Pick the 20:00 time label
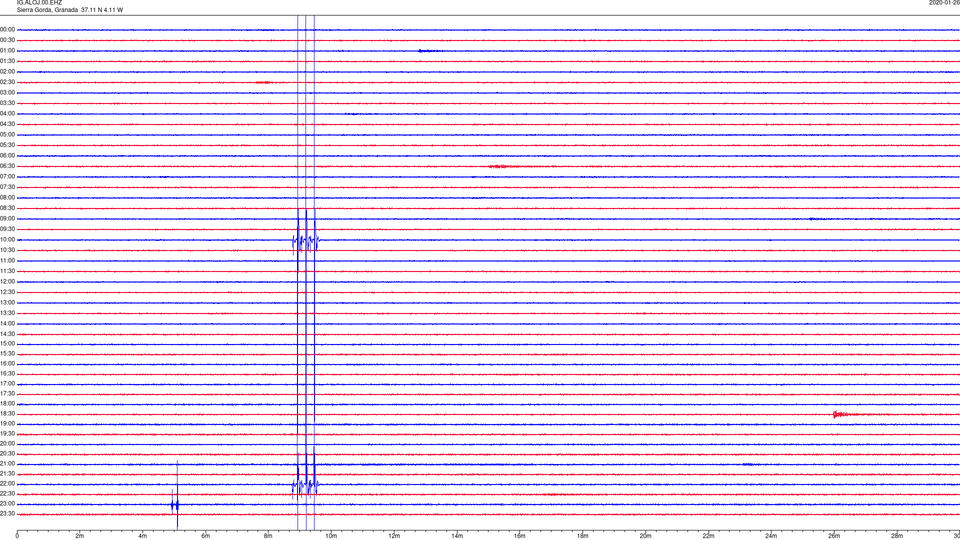The image size is (960, 540). coord(7,444)
